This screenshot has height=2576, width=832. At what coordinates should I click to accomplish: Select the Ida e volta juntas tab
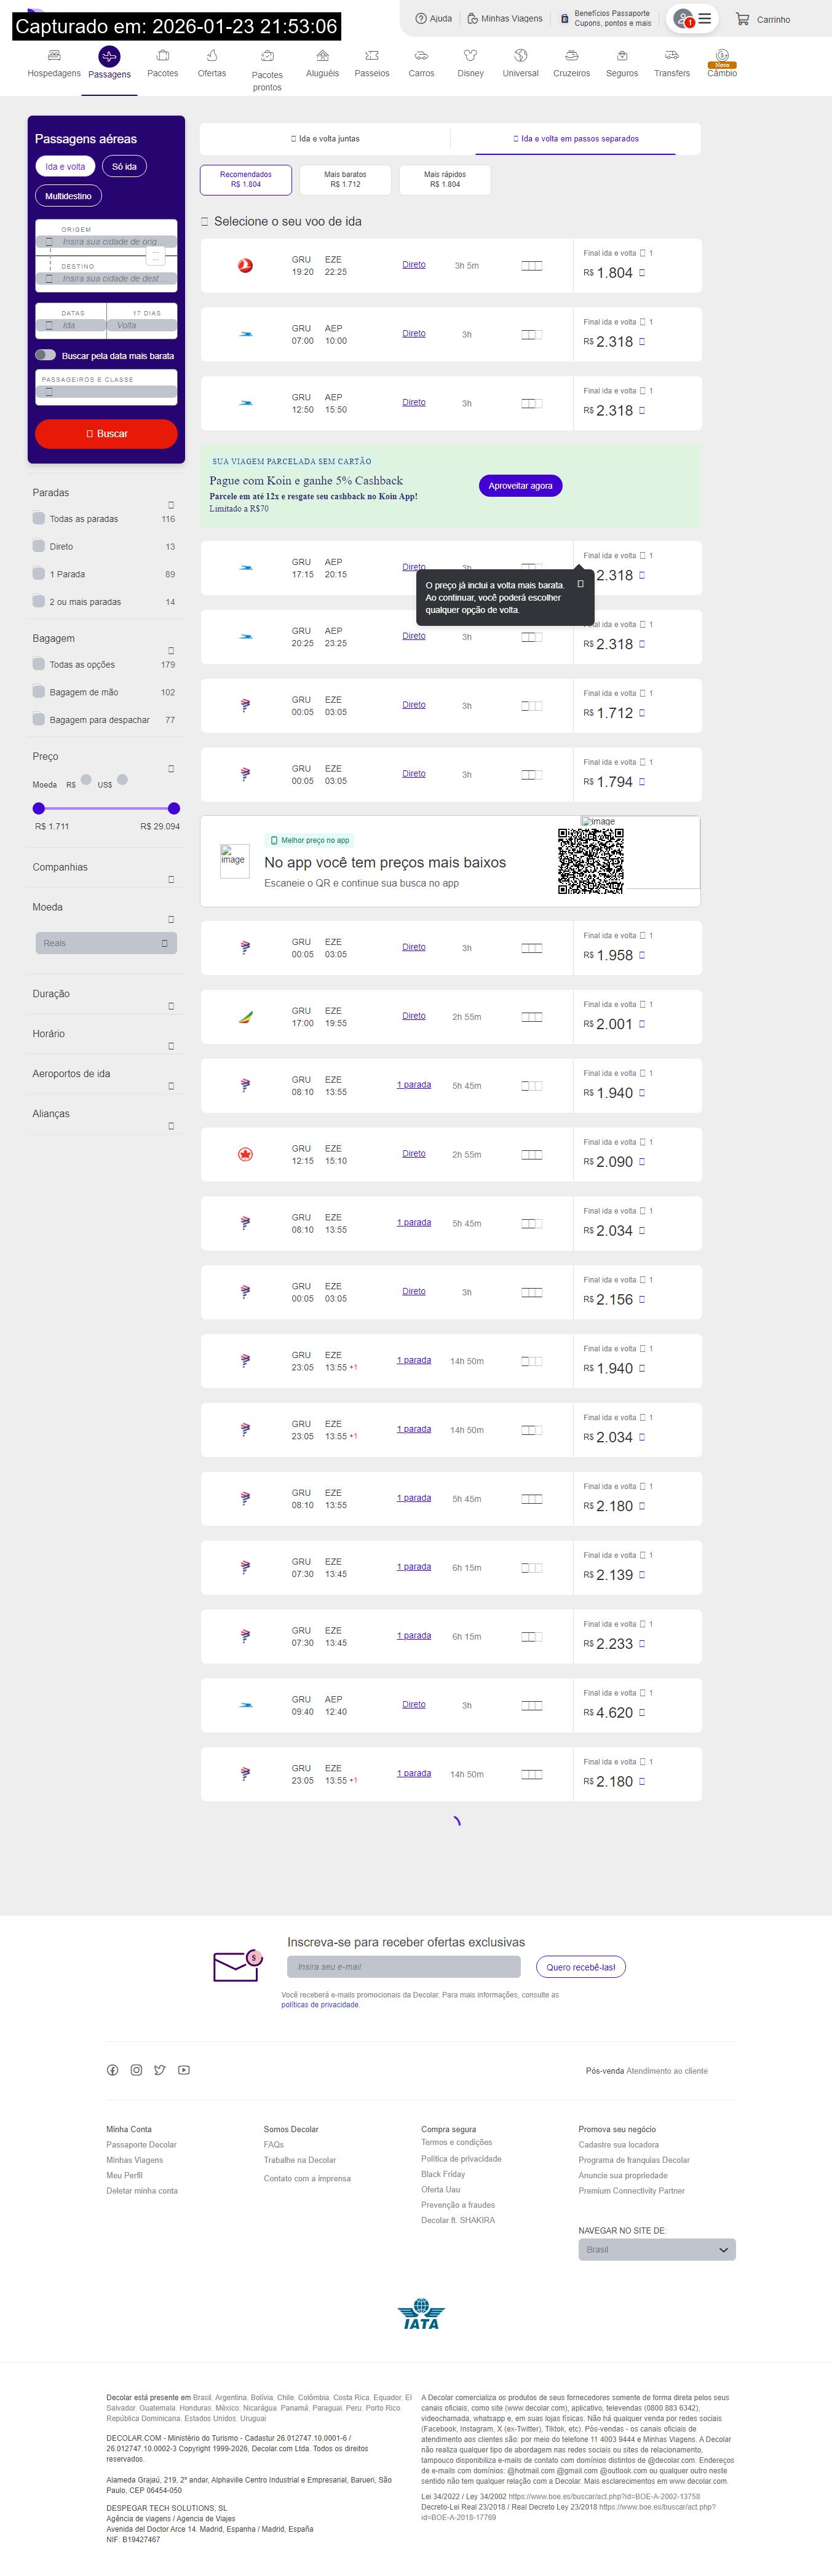click(x=325, y=139)
